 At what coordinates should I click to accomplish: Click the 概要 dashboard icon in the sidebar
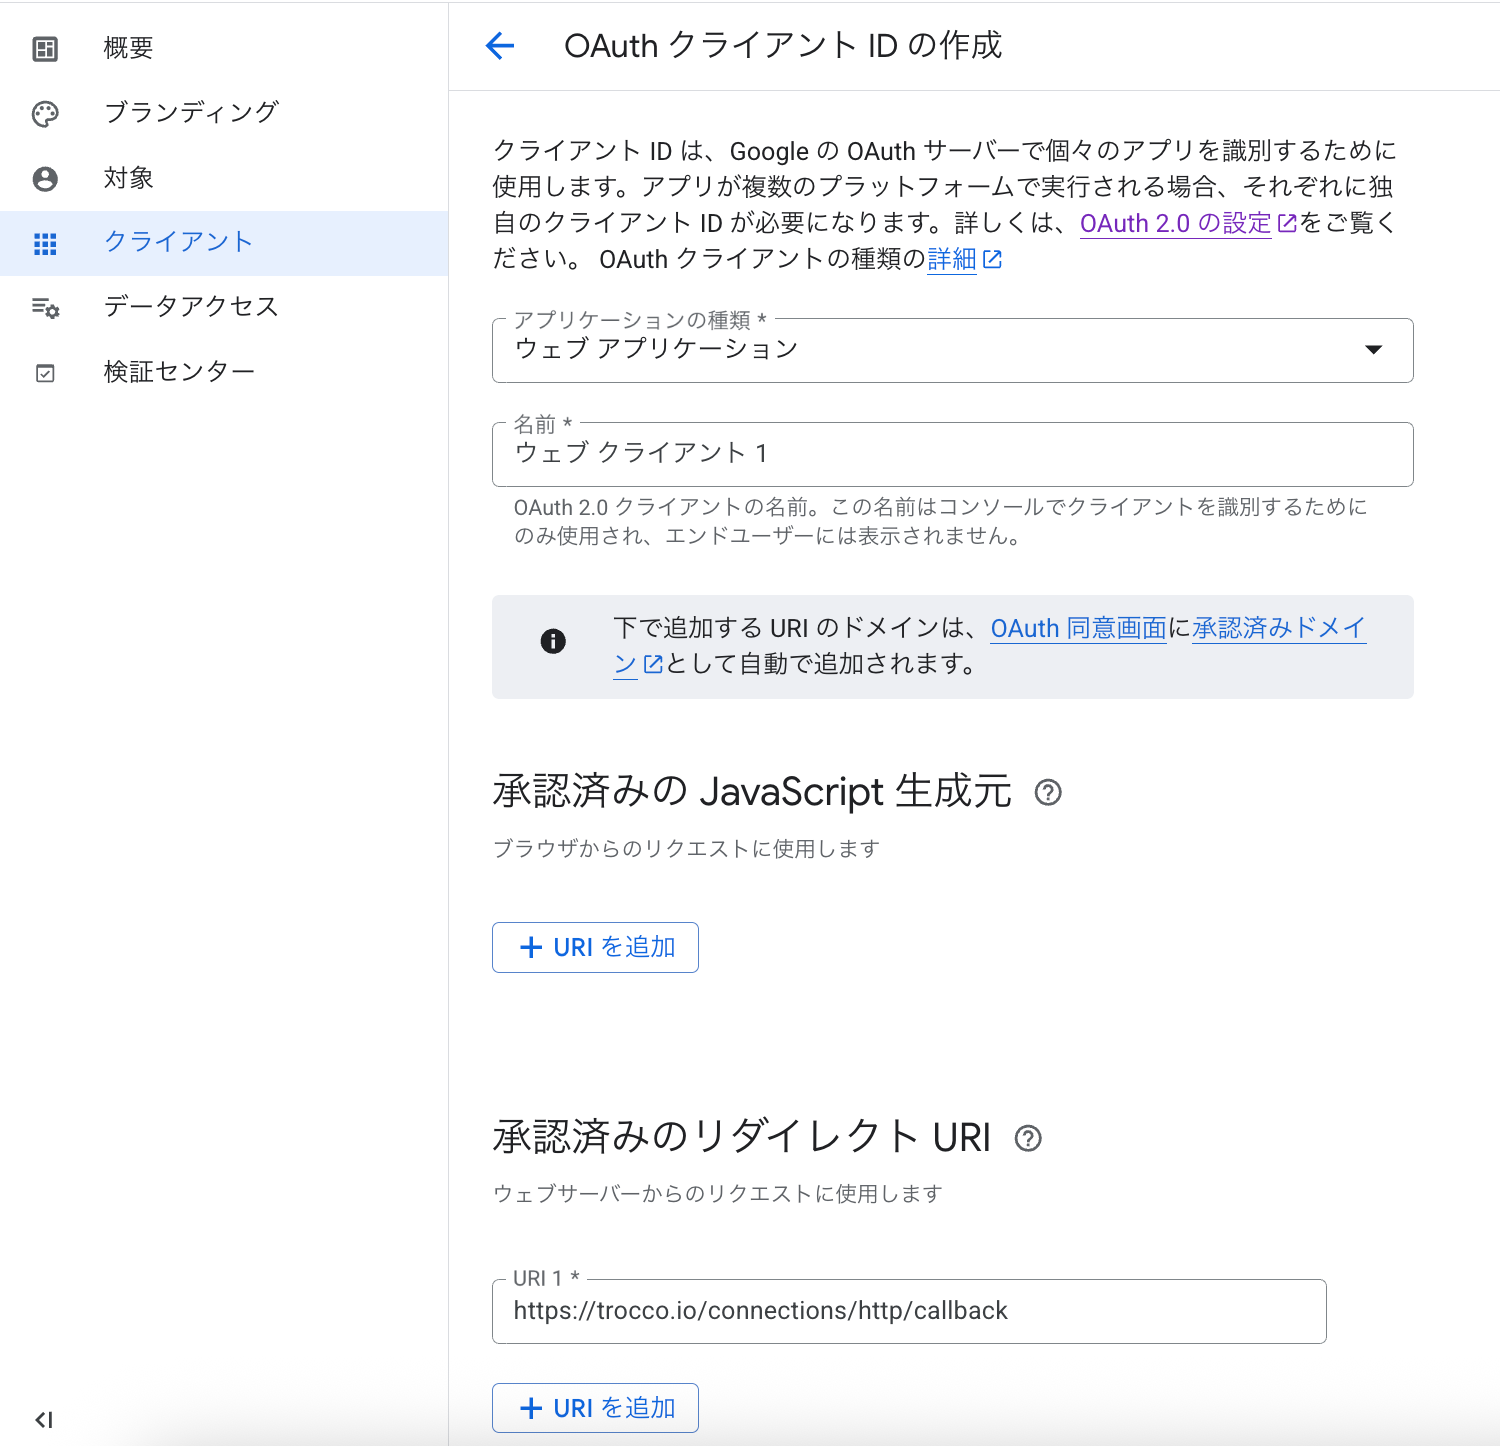(45, 49)
